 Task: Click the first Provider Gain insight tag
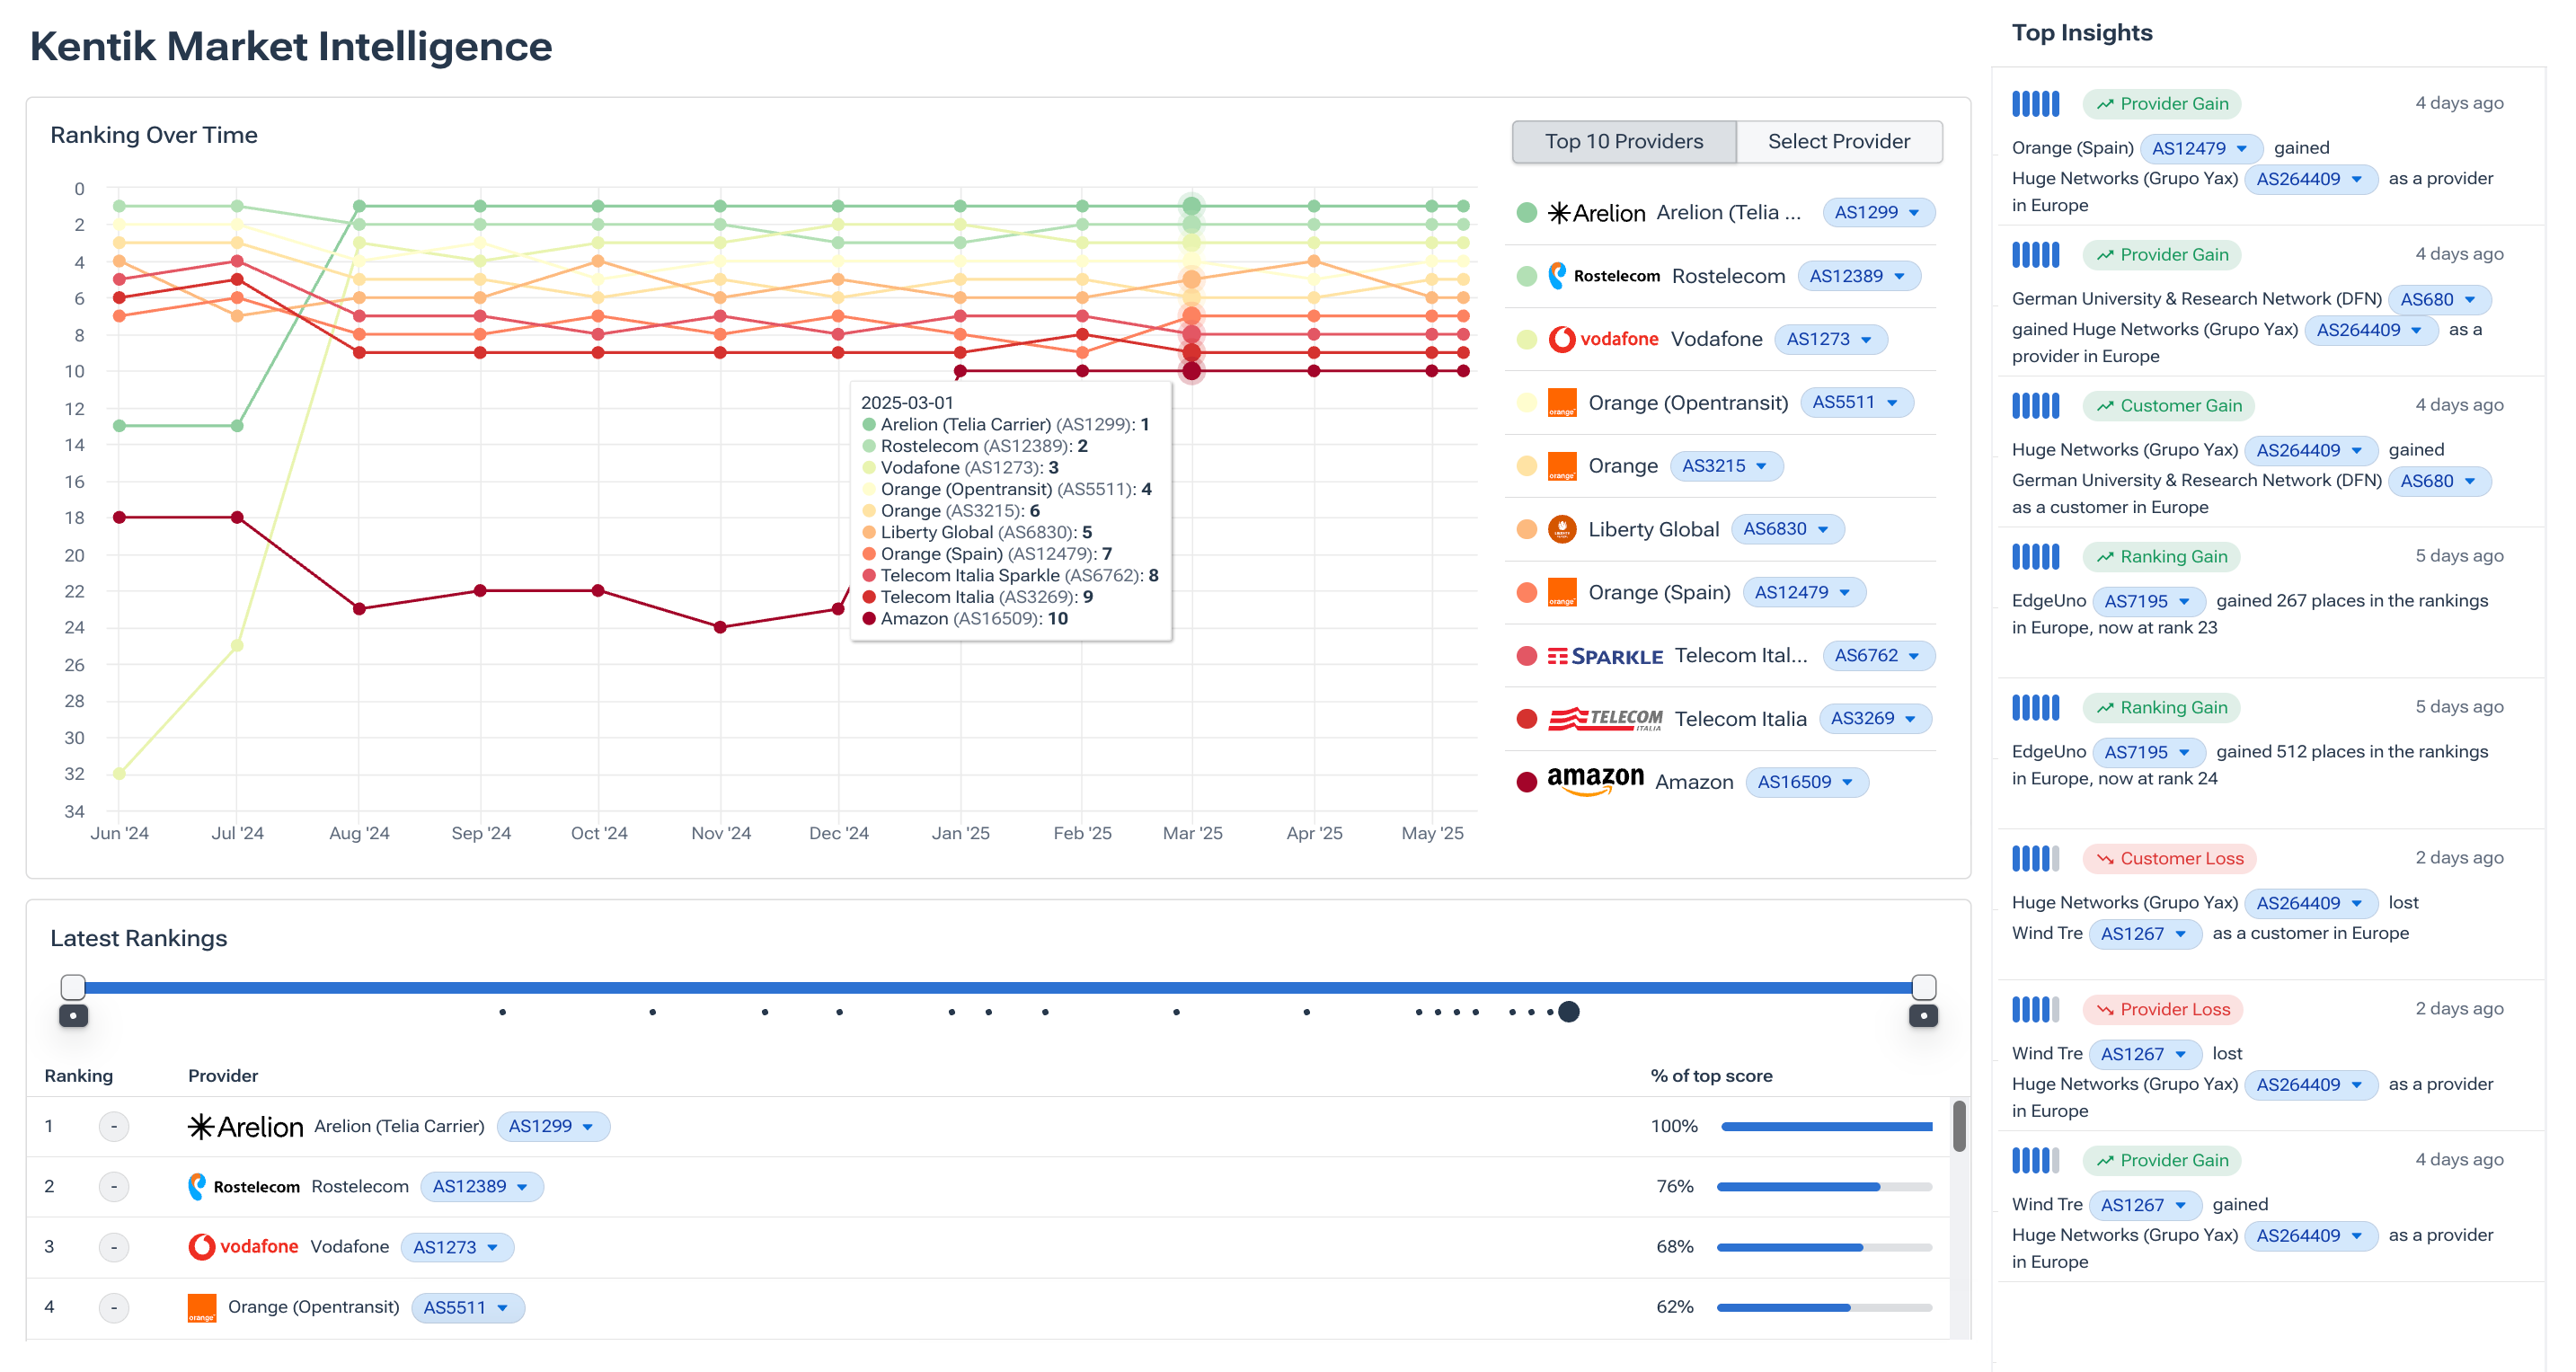tap(2161, 103)
